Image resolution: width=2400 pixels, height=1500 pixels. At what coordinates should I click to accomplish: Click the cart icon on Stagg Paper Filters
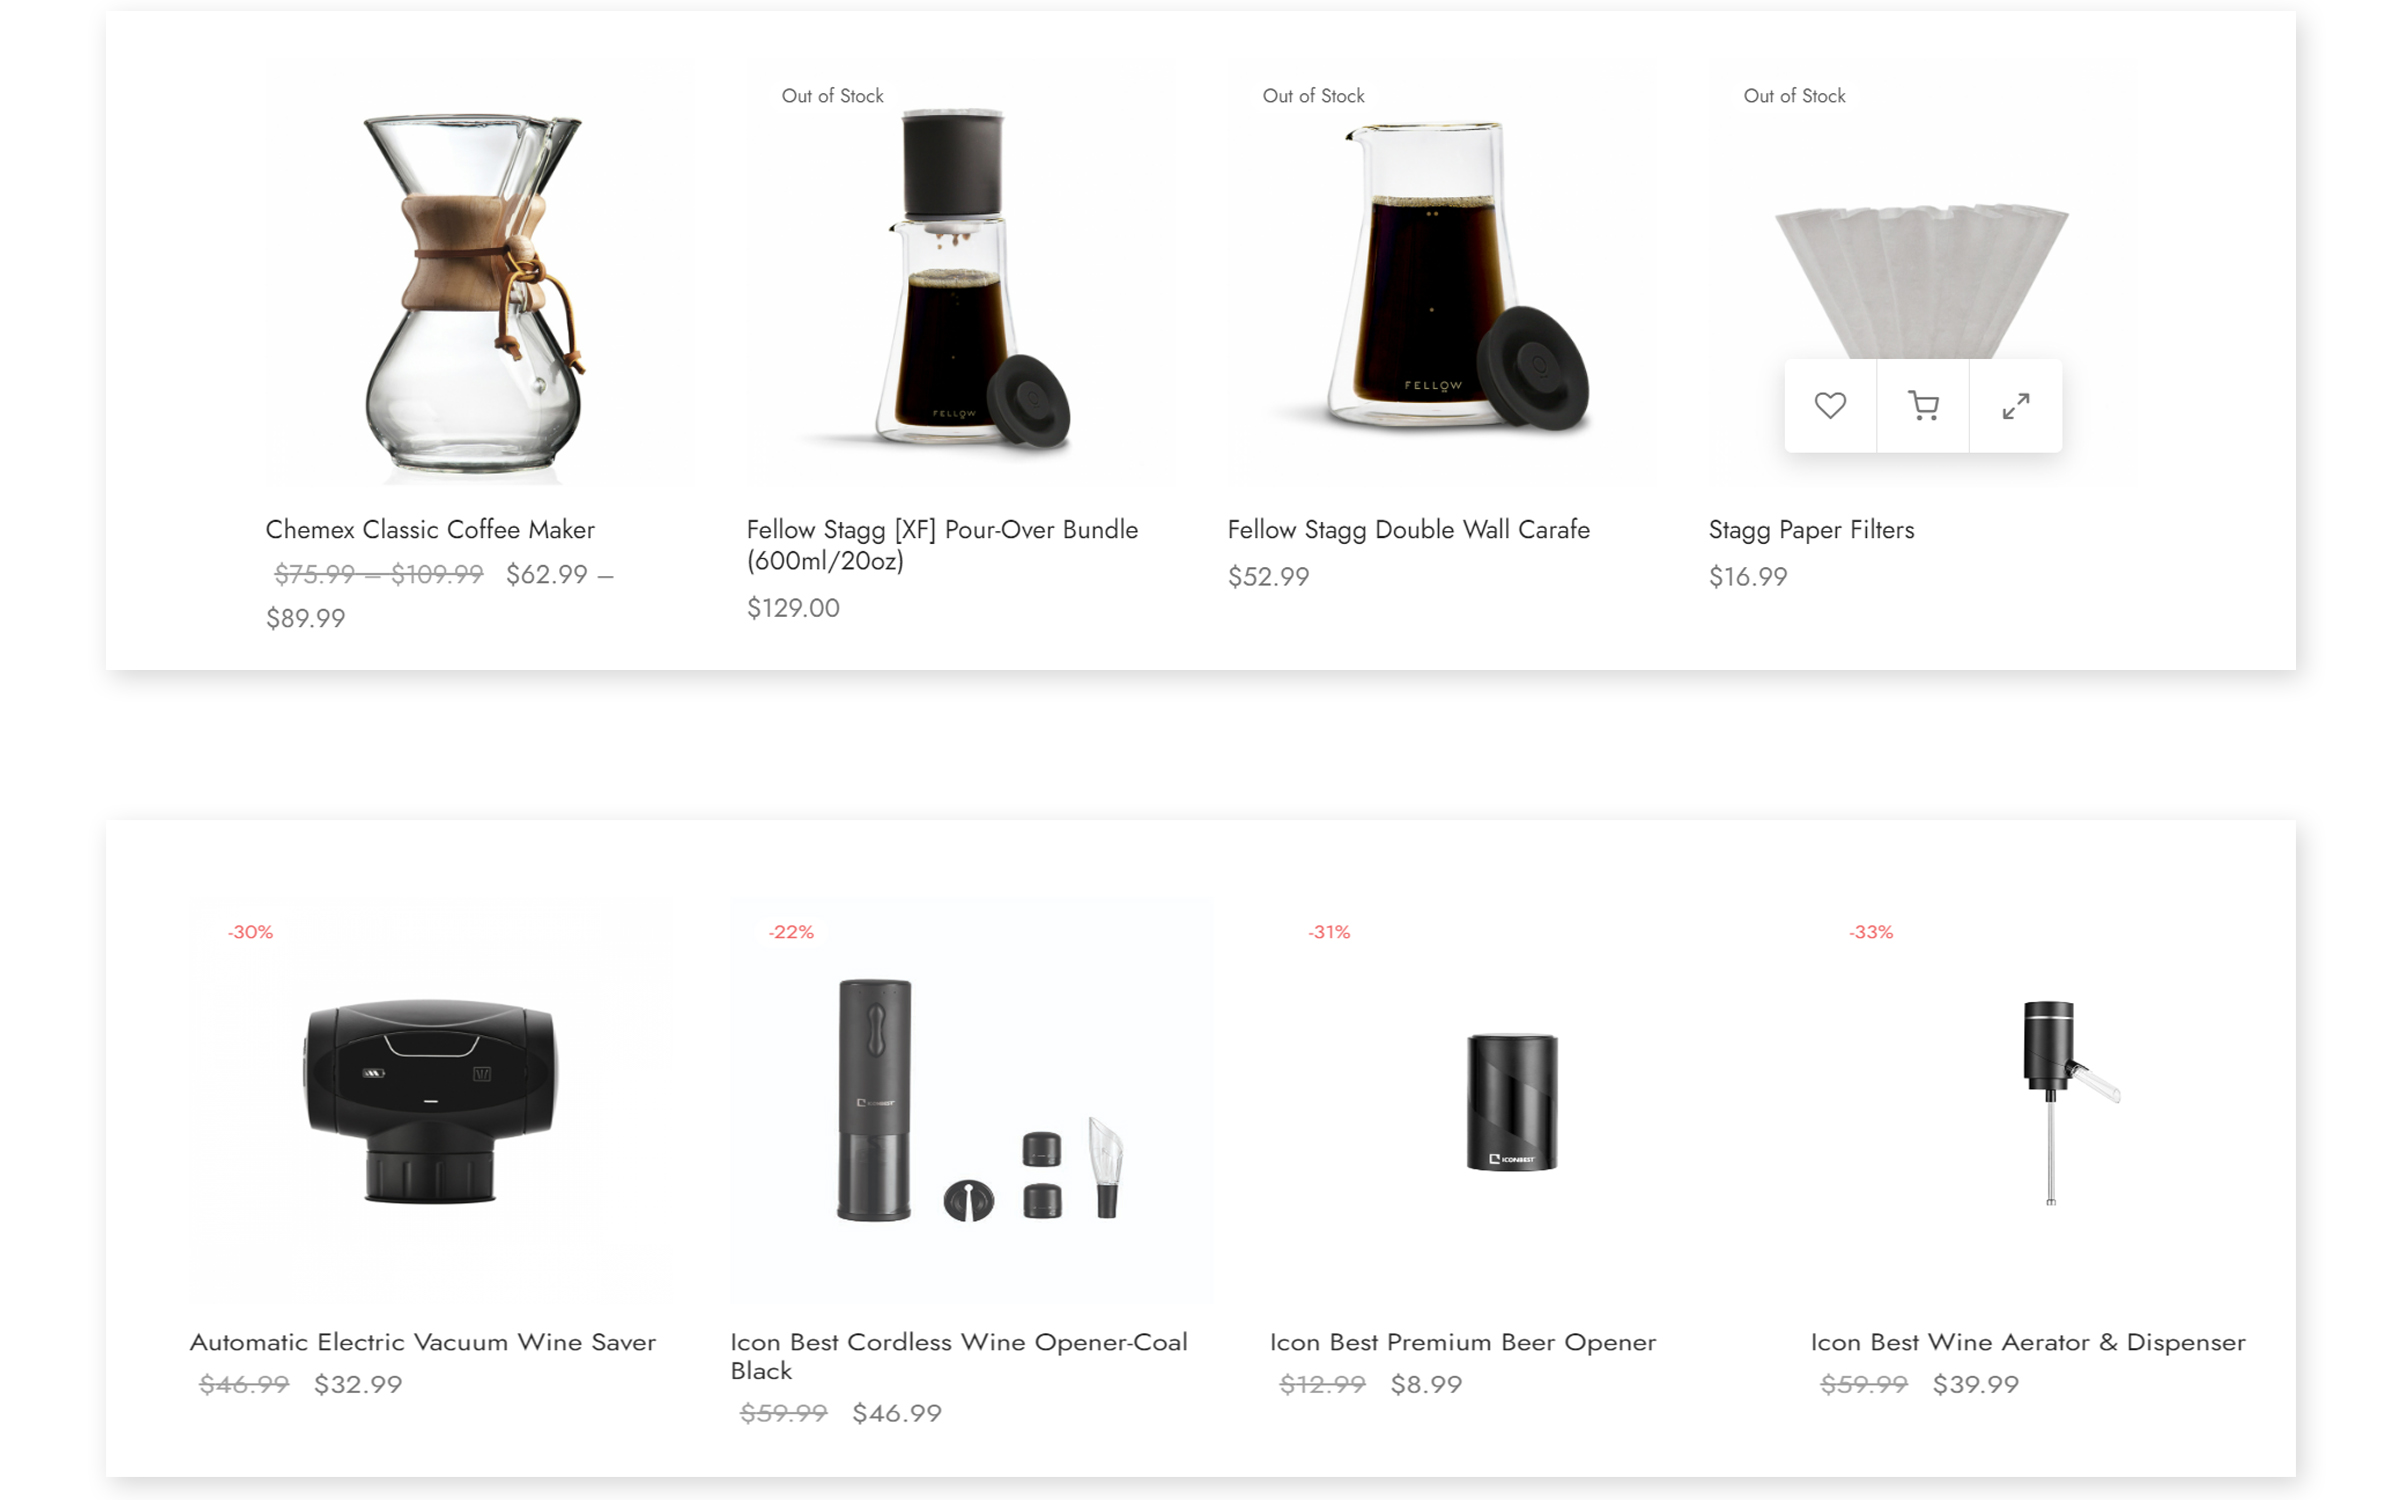1923,406
